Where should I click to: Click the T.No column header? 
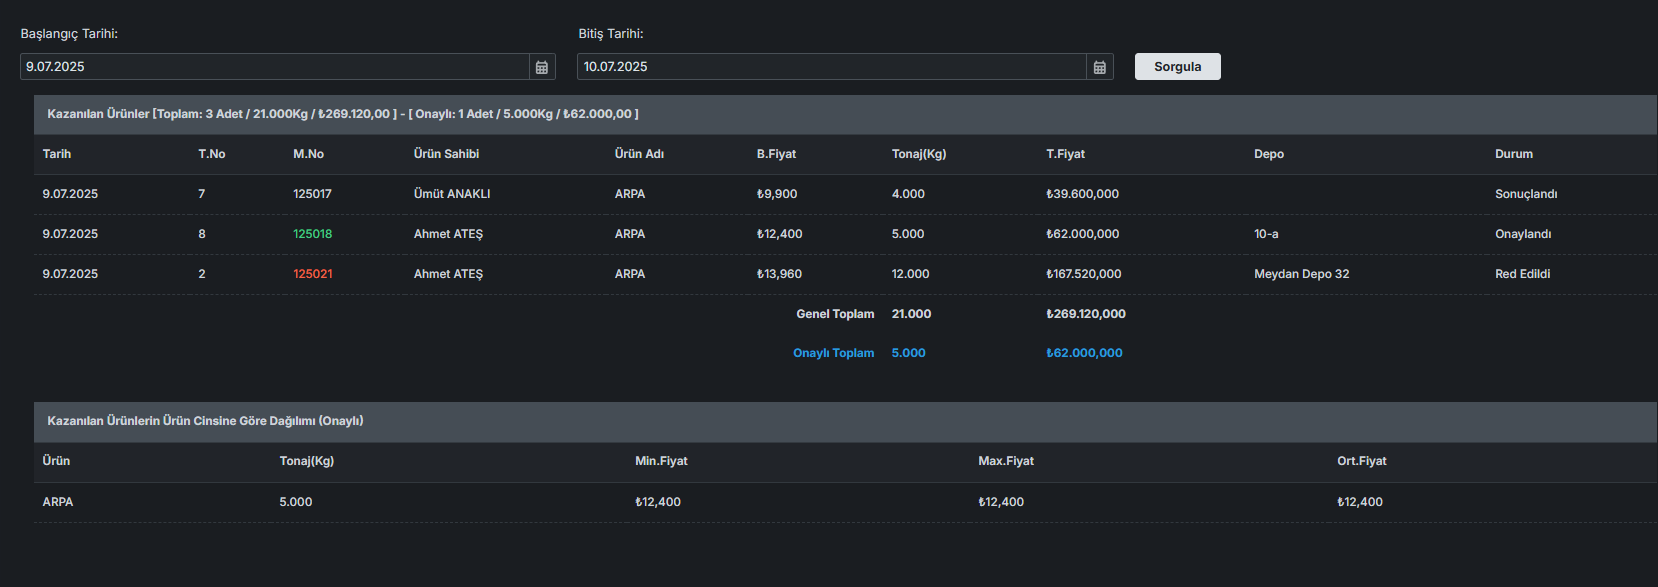[211, 154]
